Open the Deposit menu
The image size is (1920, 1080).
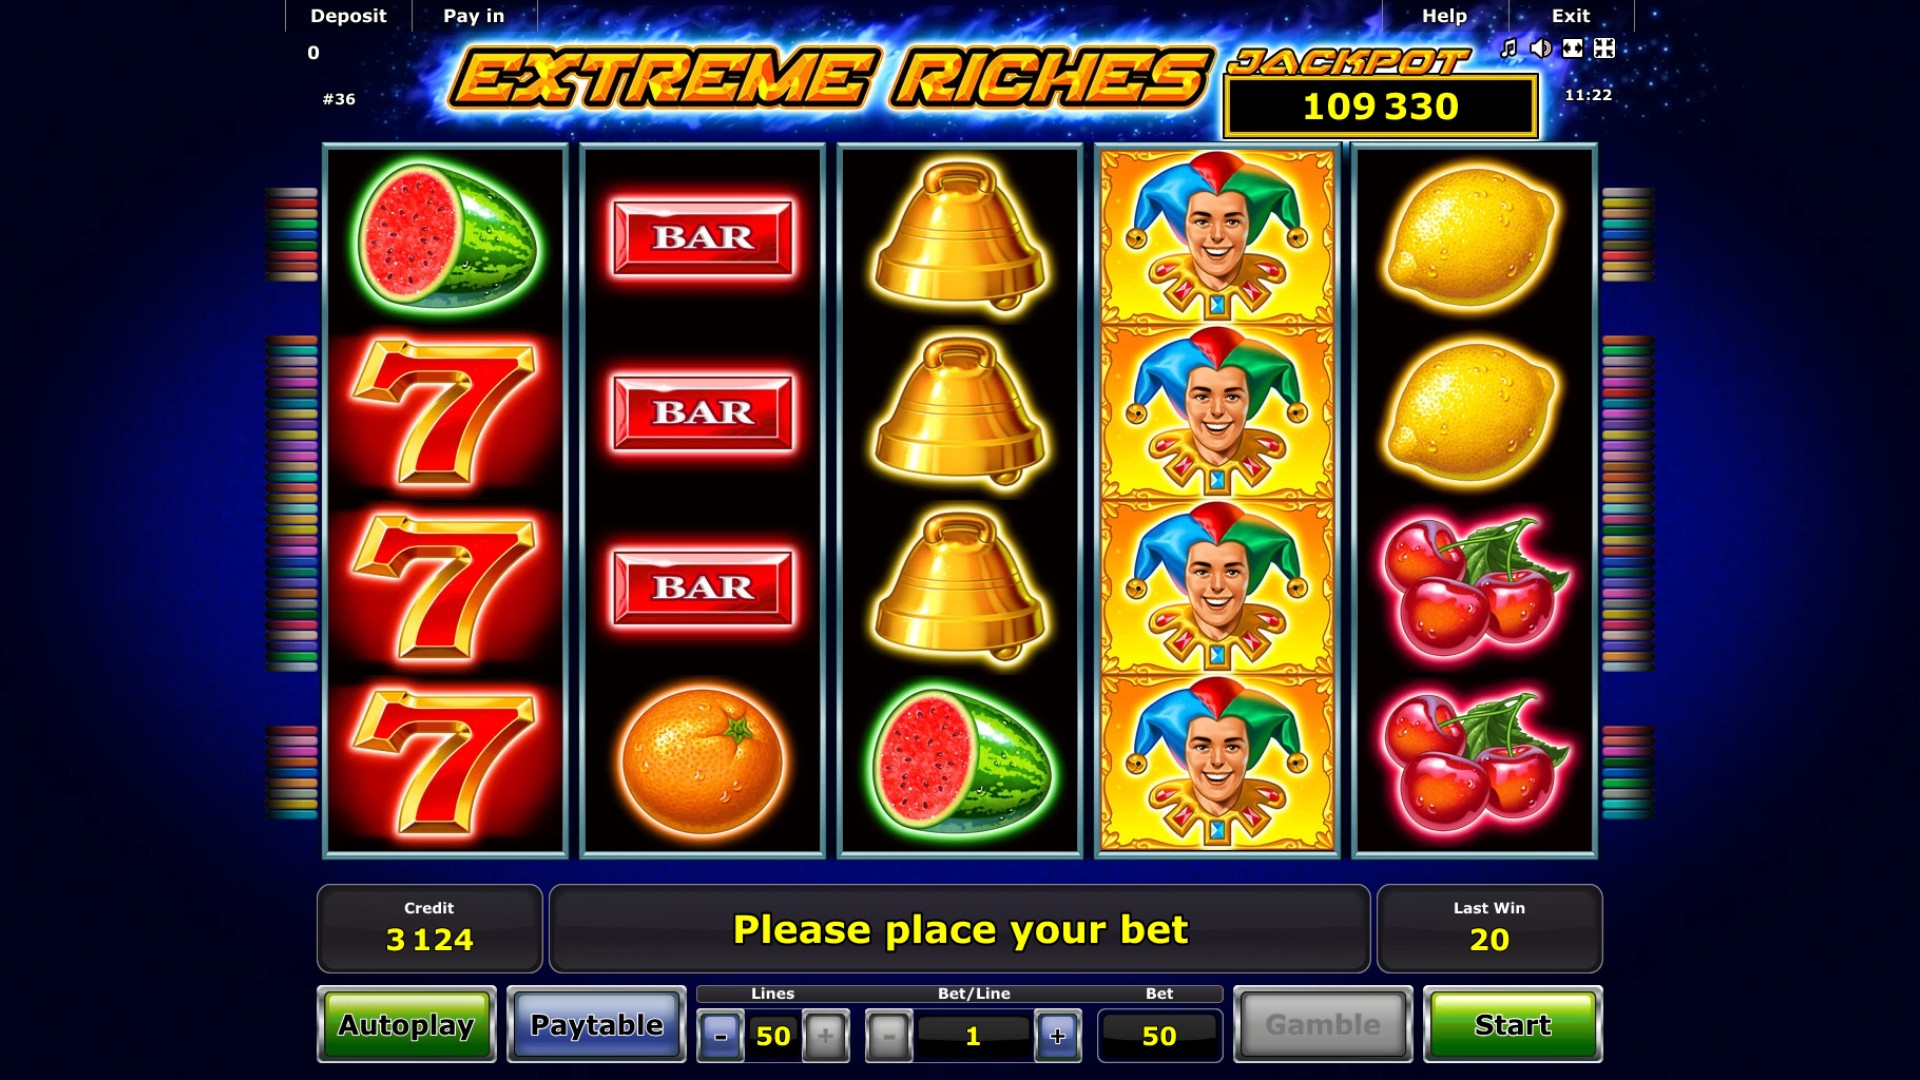(348, 16)
